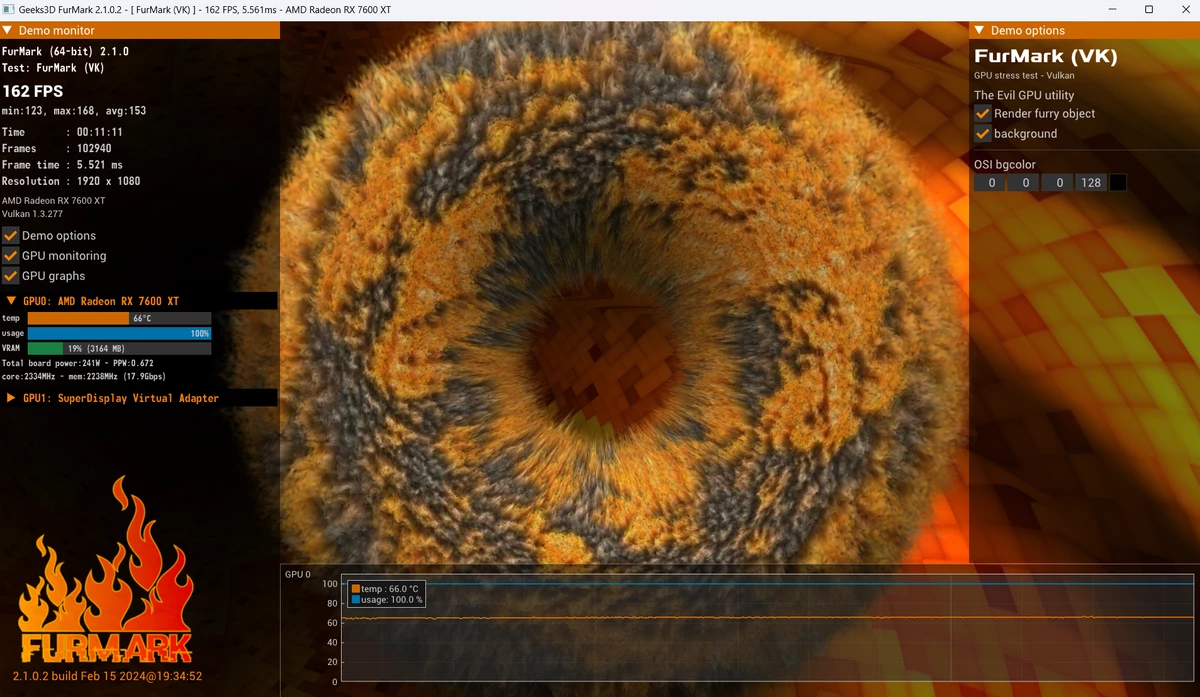
Task: Click the third OSI bgcolor value field
Action: pyautogui.click(x=1057, y=183)
